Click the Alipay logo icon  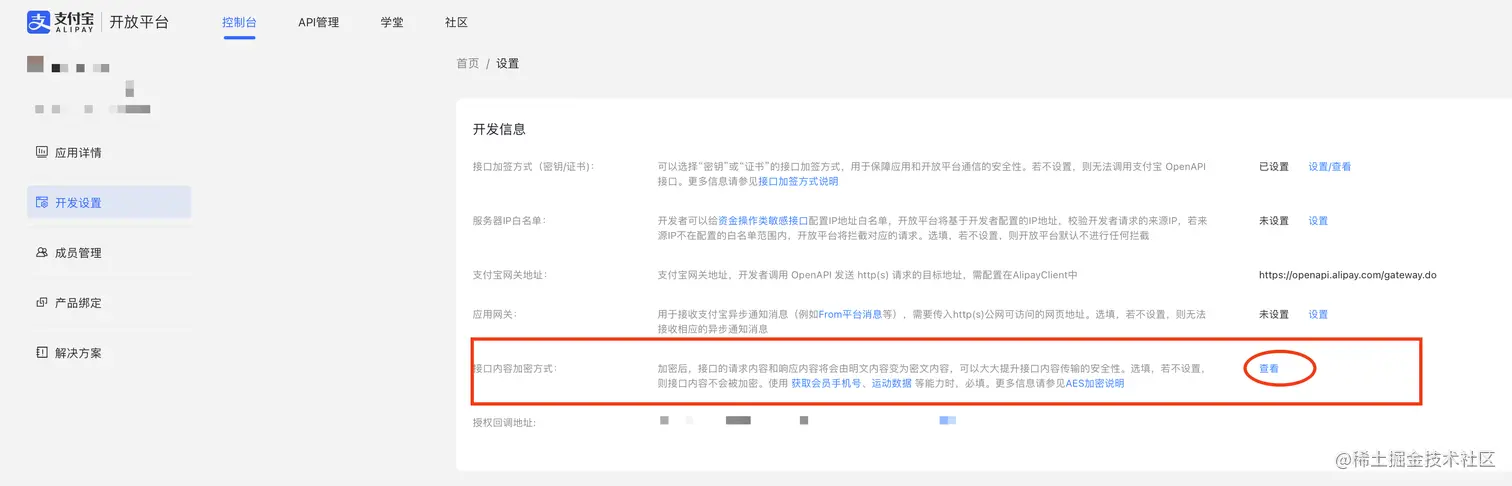pos(38,22)
